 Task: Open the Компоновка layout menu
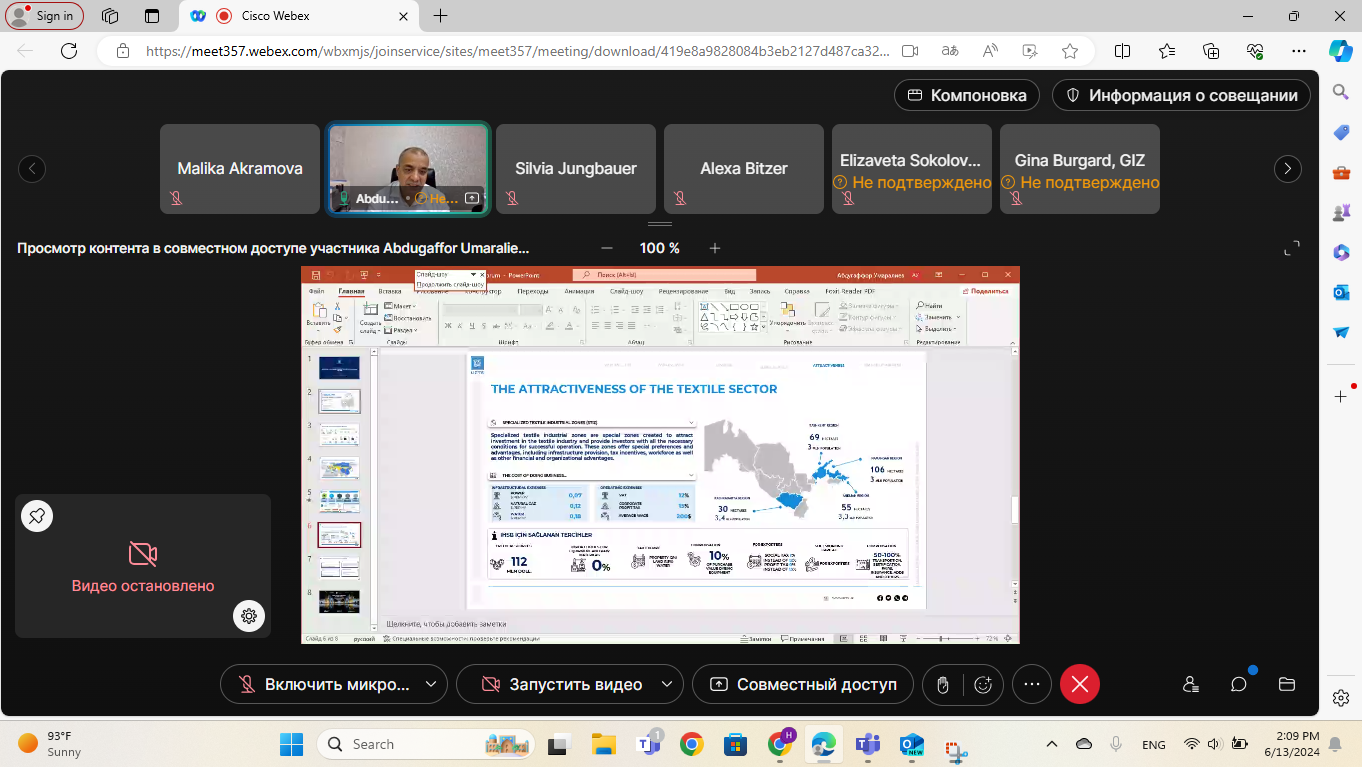[967, 95]
